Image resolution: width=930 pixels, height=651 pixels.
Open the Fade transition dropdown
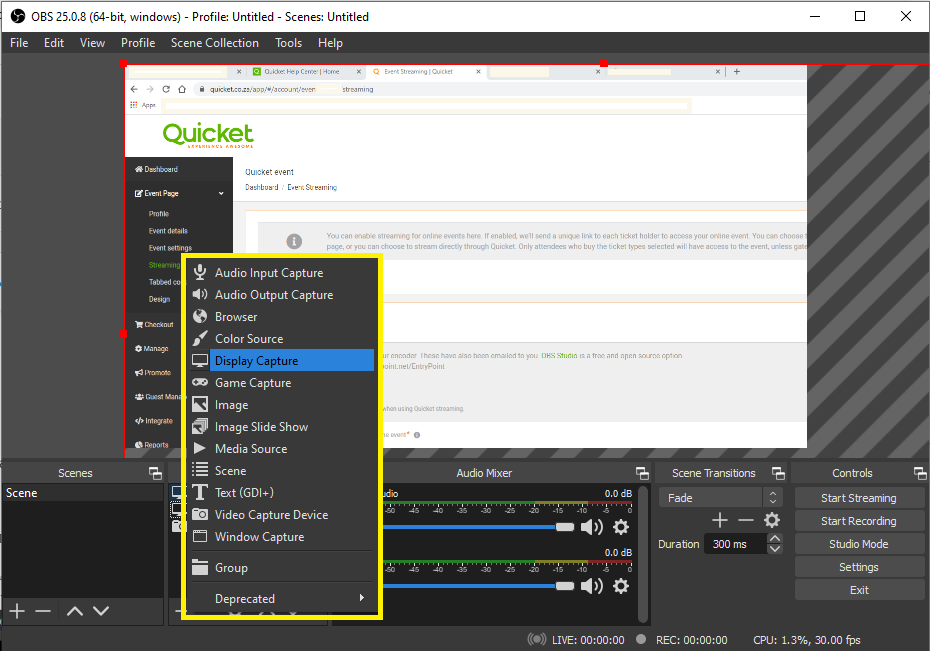click(721, 497)
